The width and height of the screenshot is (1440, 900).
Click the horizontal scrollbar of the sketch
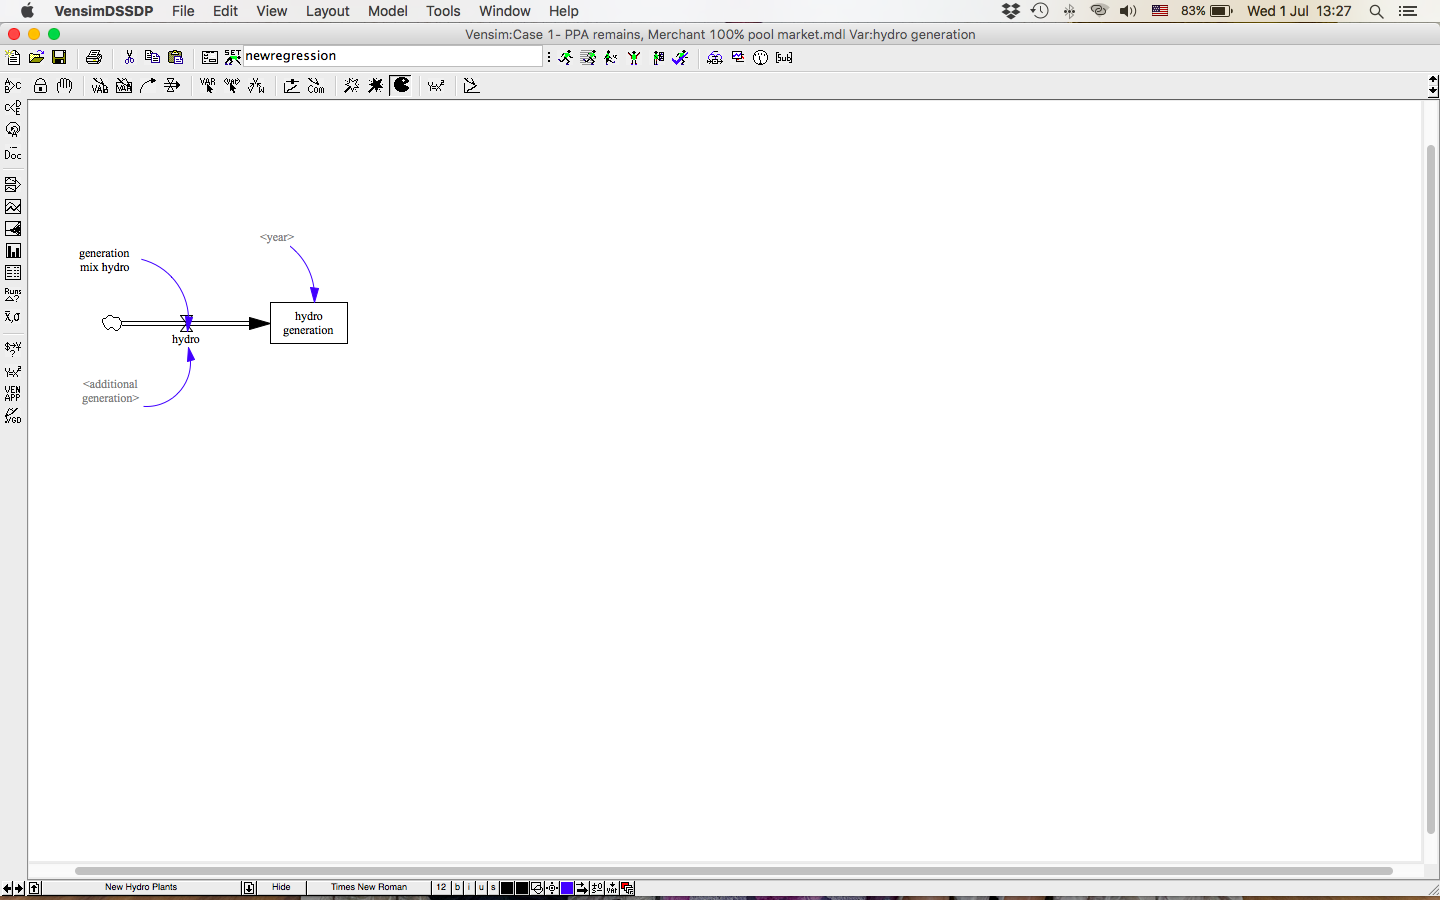734,871
